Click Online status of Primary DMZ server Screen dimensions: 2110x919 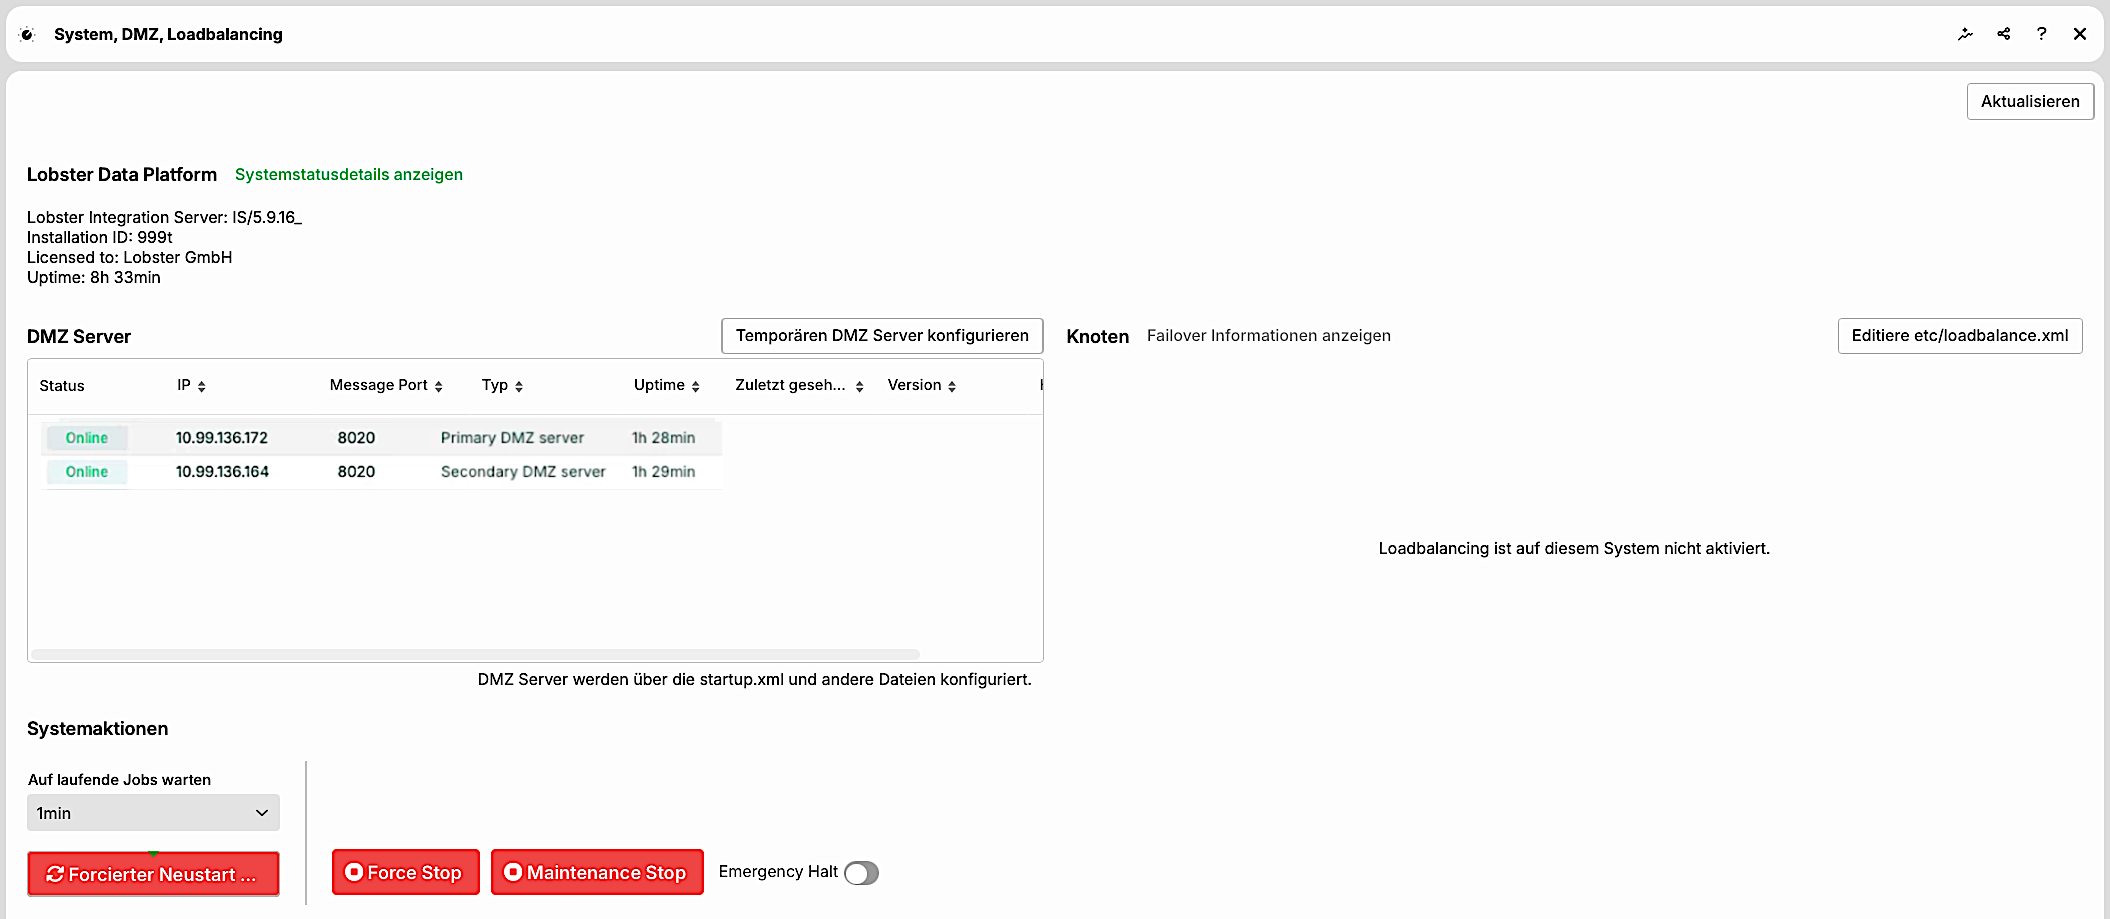click(87, 438)
